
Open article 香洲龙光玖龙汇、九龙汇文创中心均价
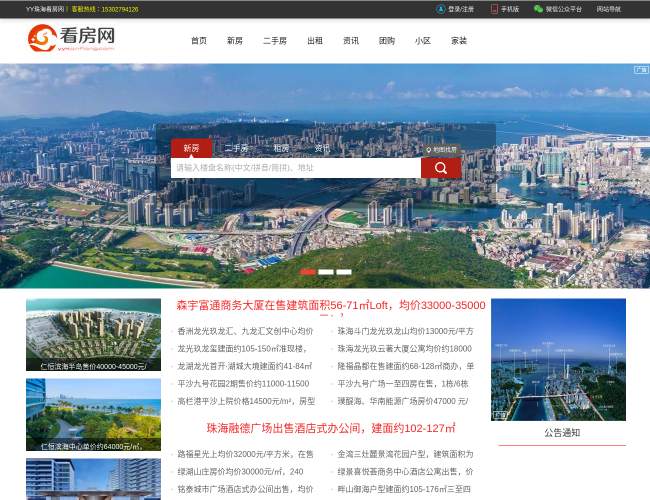coord(245,331)
